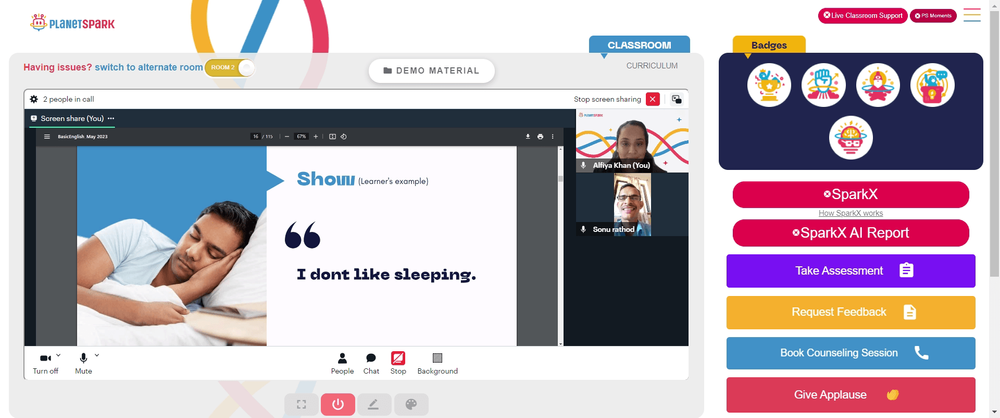This screenshot has width=1000, height=418.
Task: Toggle the ROOM 2 switch
Action: tap(230, 67)
